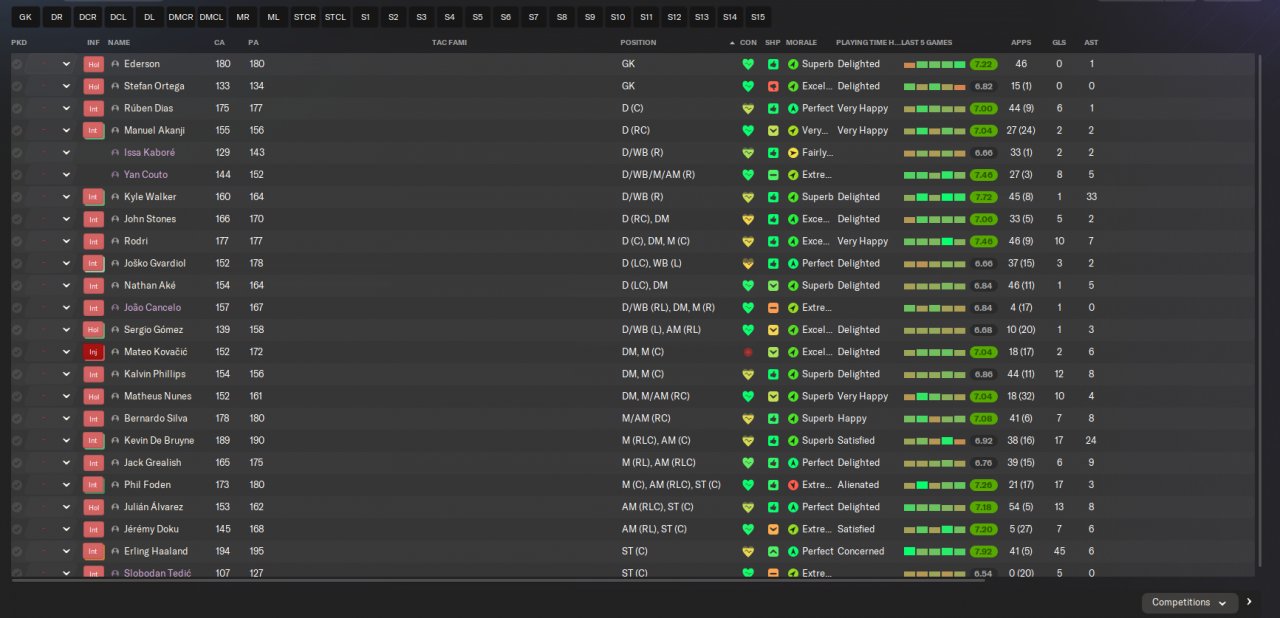Sort by the CA column header
This screenshot has width=1280, height=618.
[x=219, y=43]
